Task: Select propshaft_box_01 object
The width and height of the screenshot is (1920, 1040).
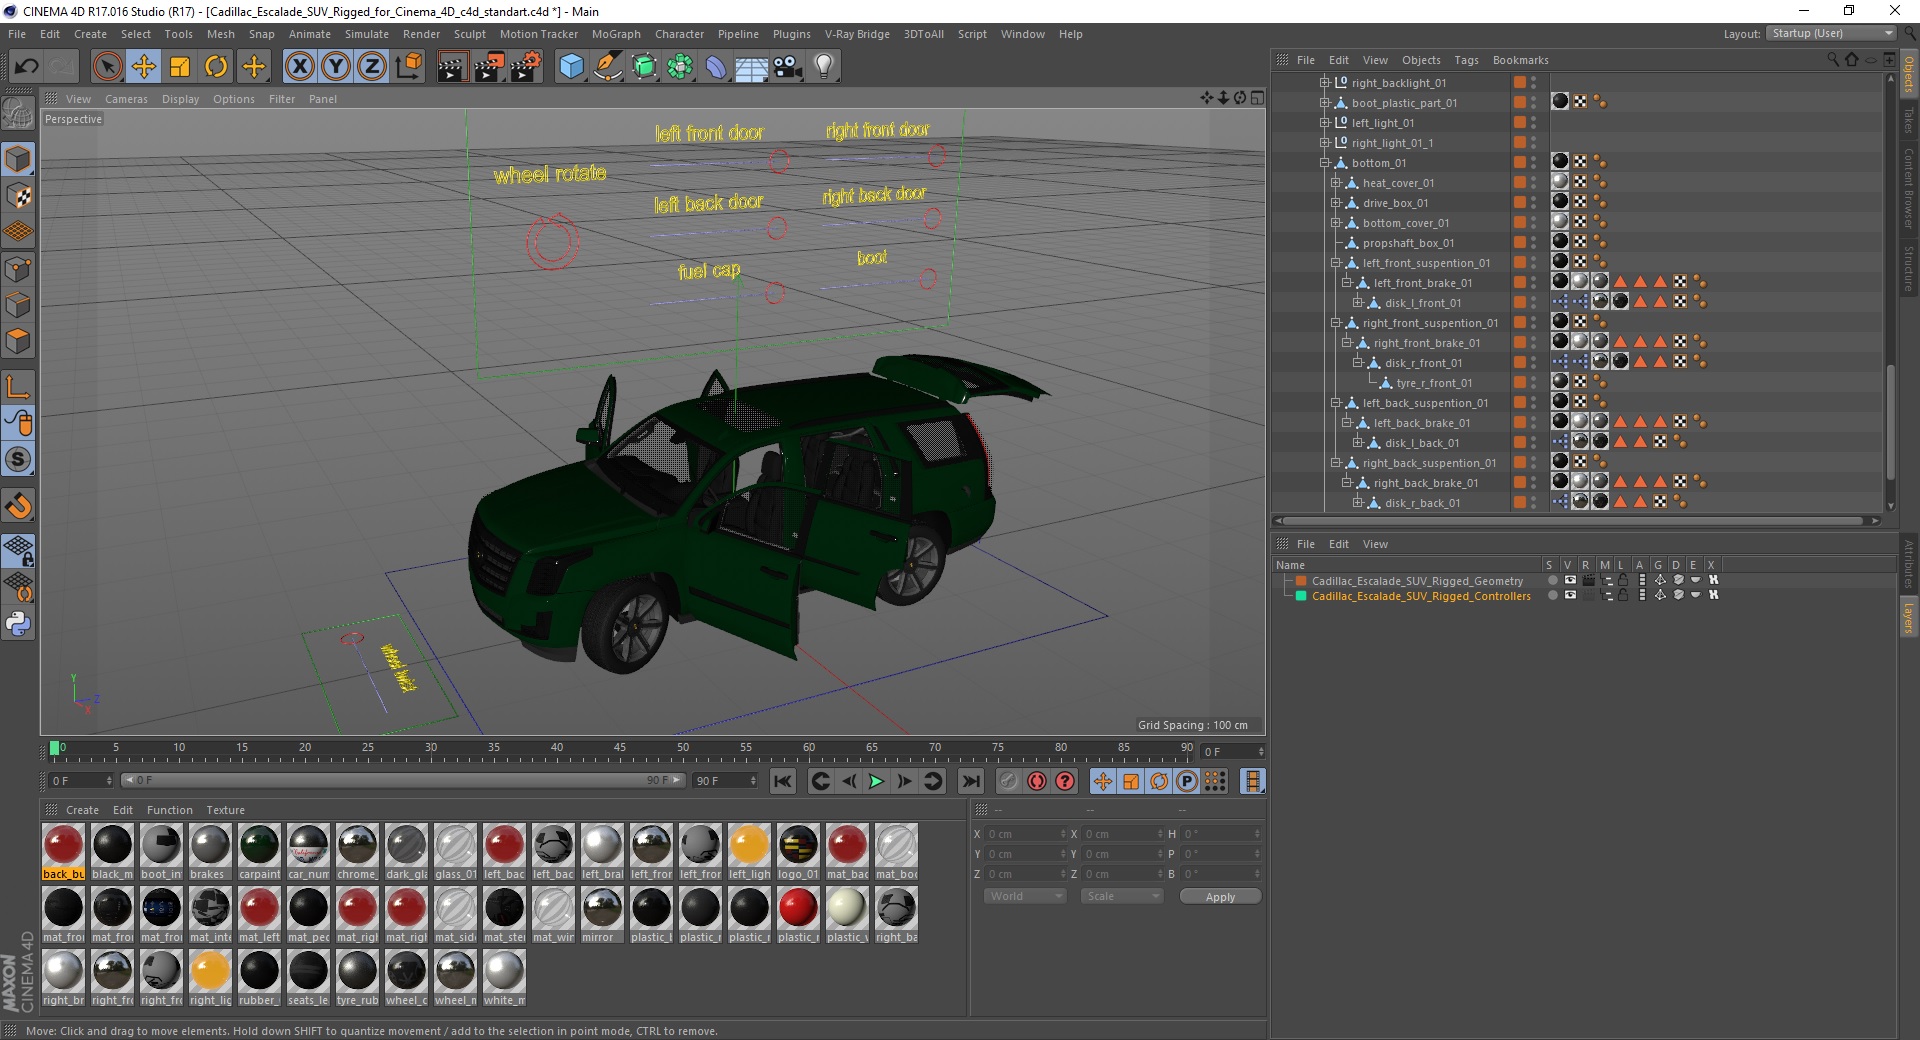Action: [x=1408, y=243]
